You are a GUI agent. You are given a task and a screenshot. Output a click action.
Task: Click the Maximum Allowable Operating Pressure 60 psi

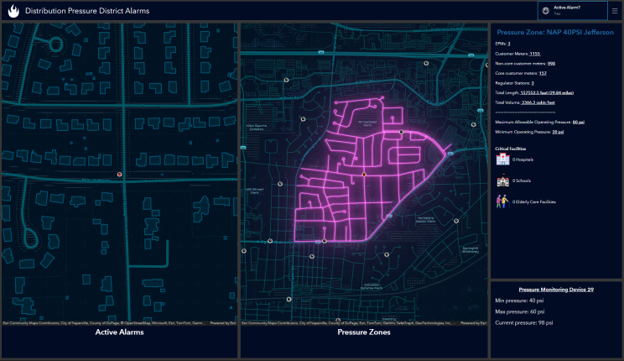[578, 122]
